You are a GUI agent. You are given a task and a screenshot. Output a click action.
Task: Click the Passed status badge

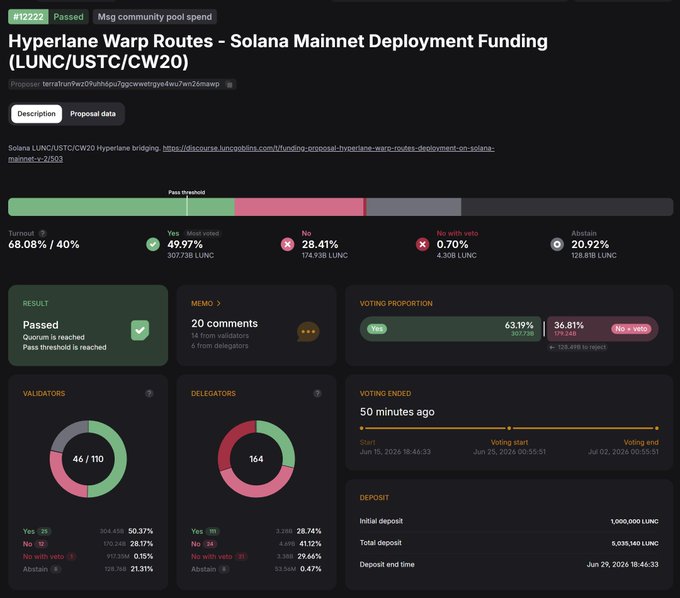coord(69,17)
